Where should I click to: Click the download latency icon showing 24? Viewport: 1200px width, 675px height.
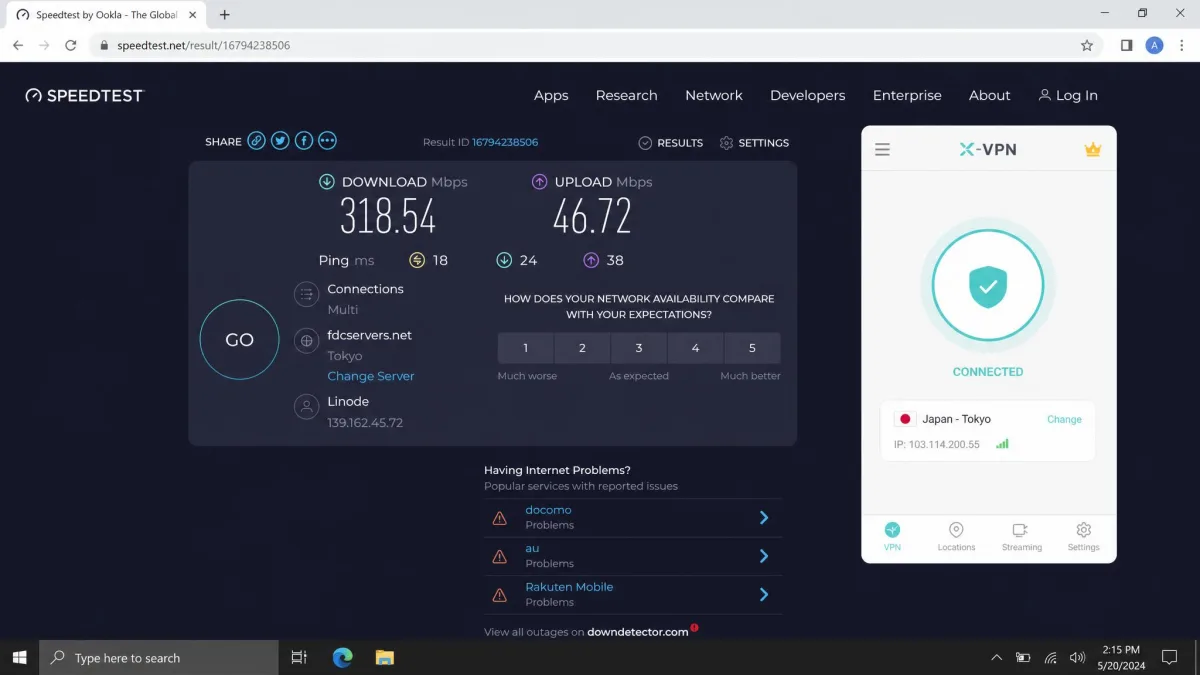coord(504,260)
